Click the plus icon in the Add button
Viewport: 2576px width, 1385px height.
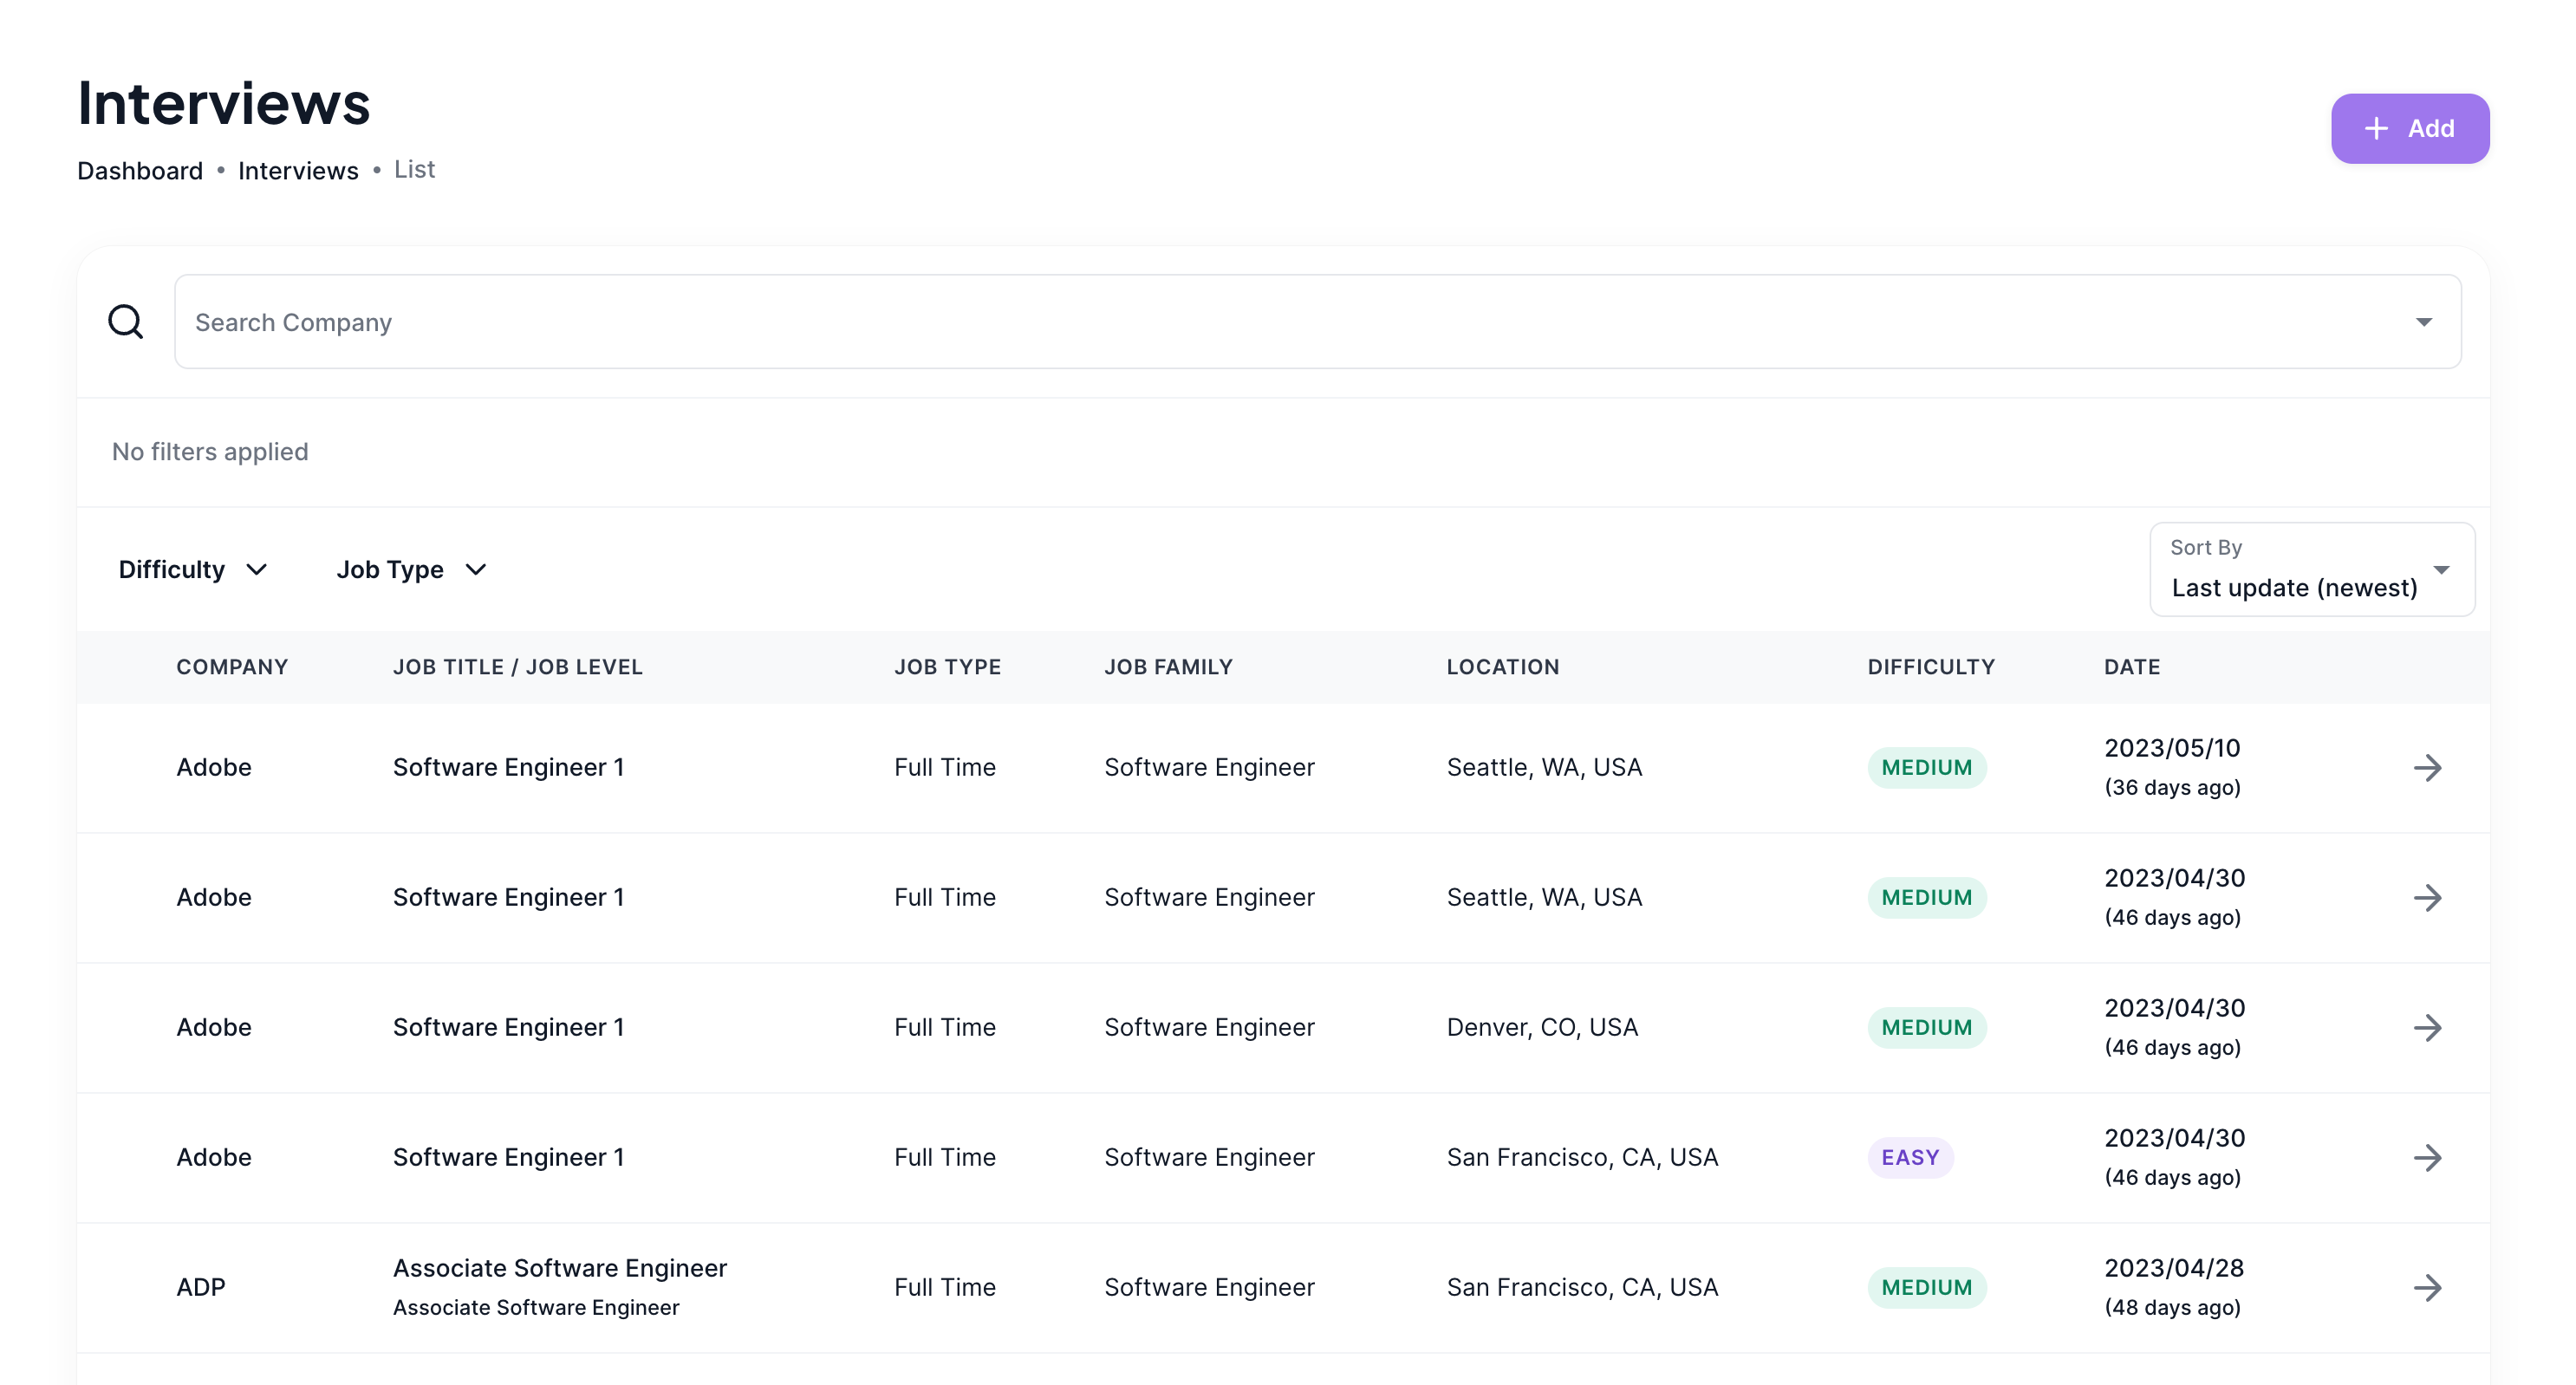coord(2376,129)
